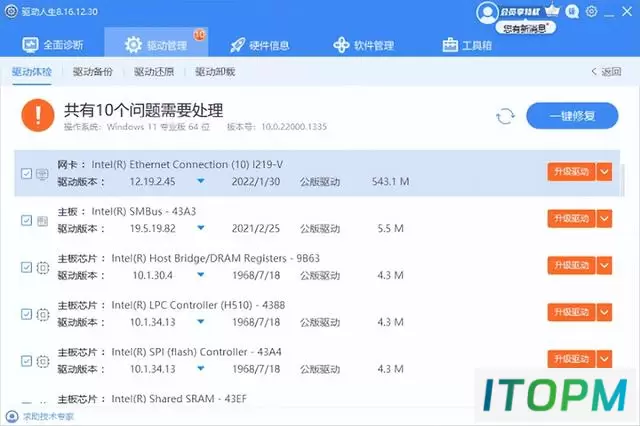Image resolution: width=640 pixels, height=426 pixels.
Task: Click the 软件管理 flower icon
Action: (x=341, y=45)
